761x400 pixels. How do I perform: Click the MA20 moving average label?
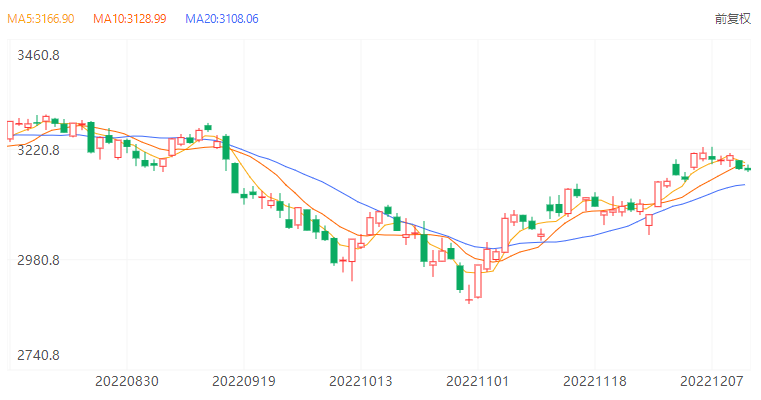[x=222, y=19]
